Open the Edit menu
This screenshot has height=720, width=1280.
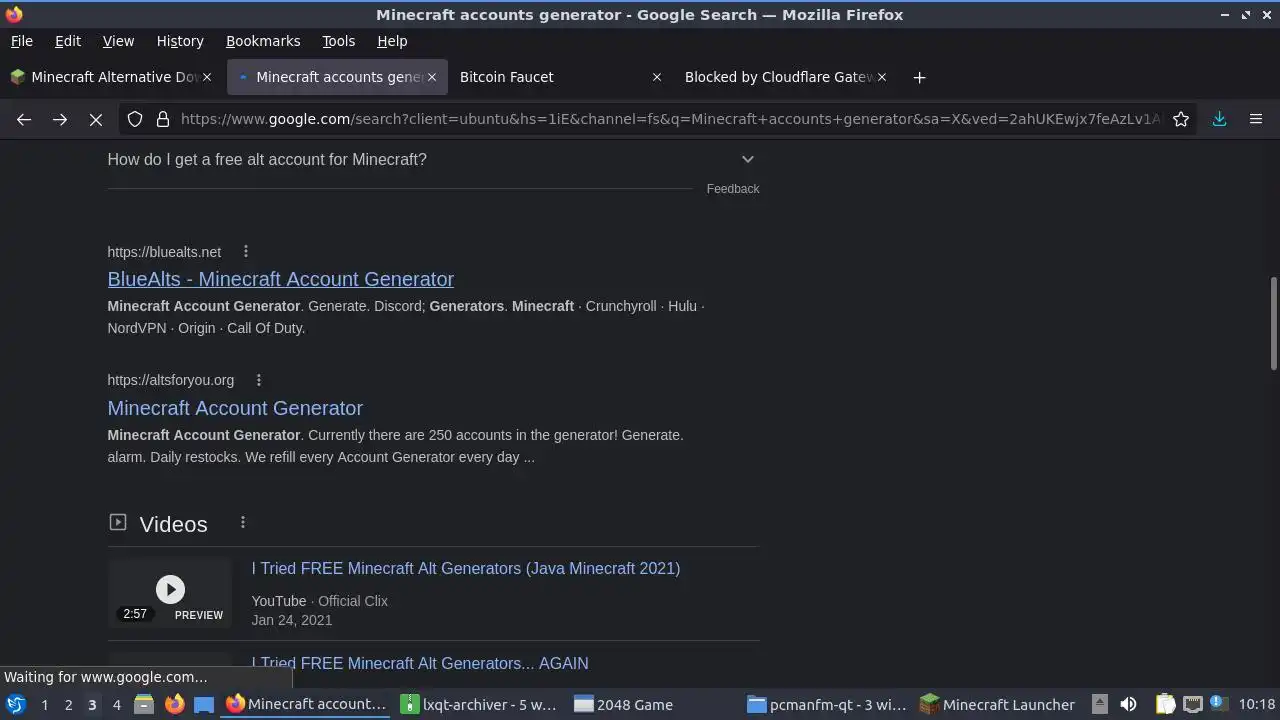click(68, 41)
